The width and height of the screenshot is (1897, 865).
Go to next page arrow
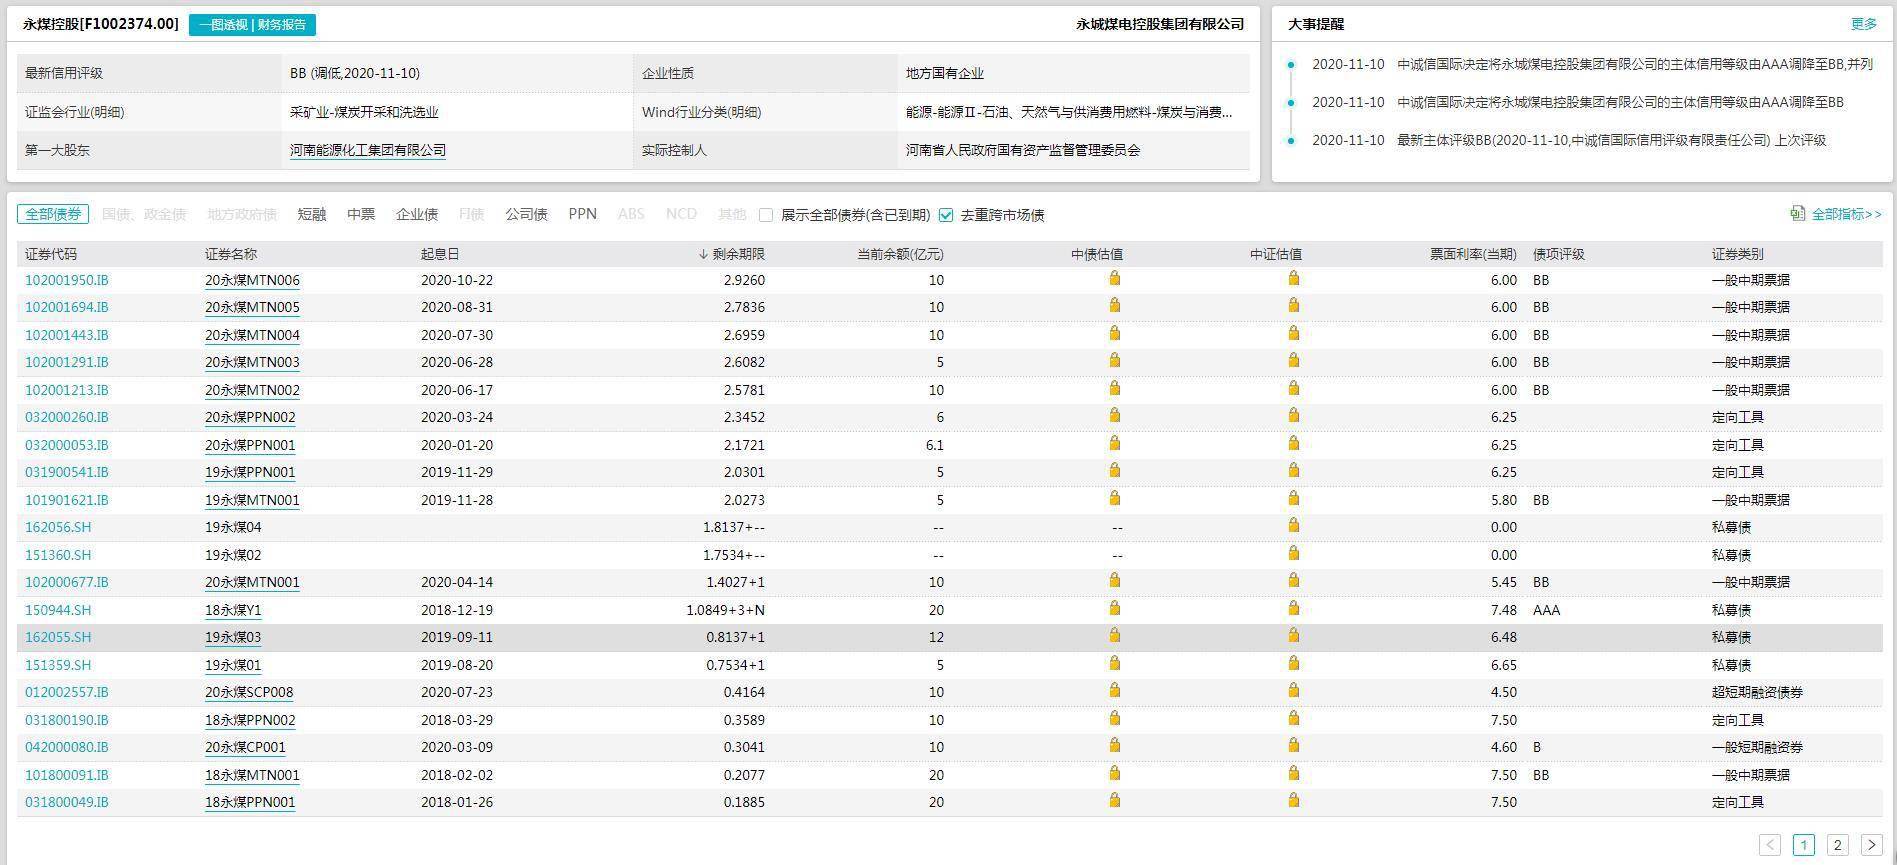(1872, 845)
